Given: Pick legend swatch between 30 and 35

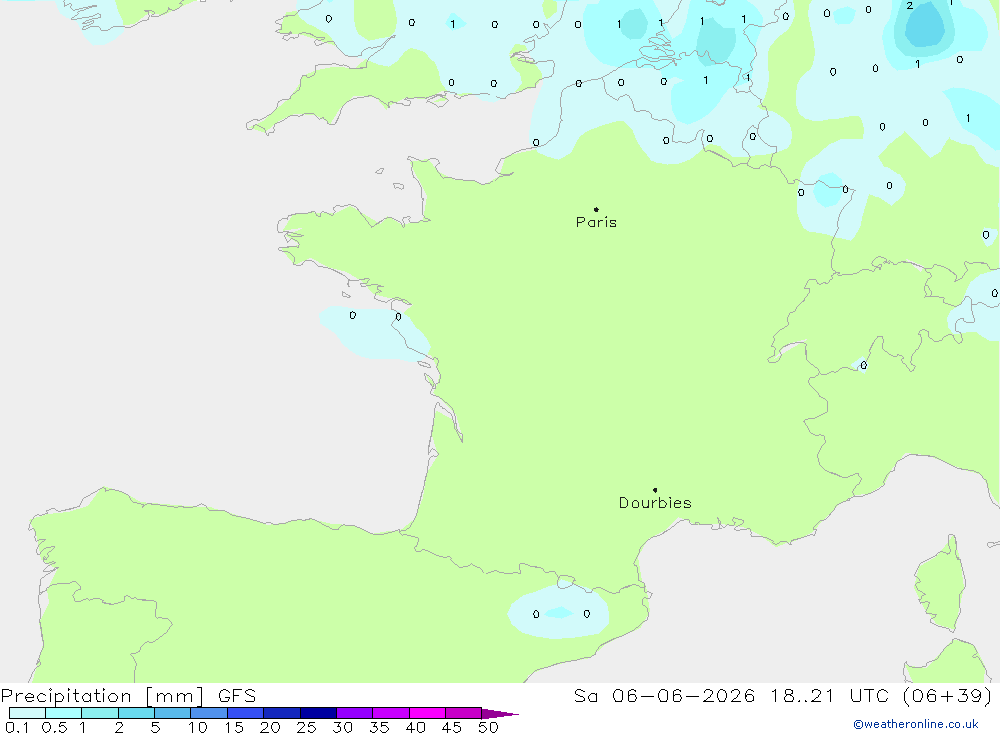Looking at the screenshot, I should pos(355,713).
